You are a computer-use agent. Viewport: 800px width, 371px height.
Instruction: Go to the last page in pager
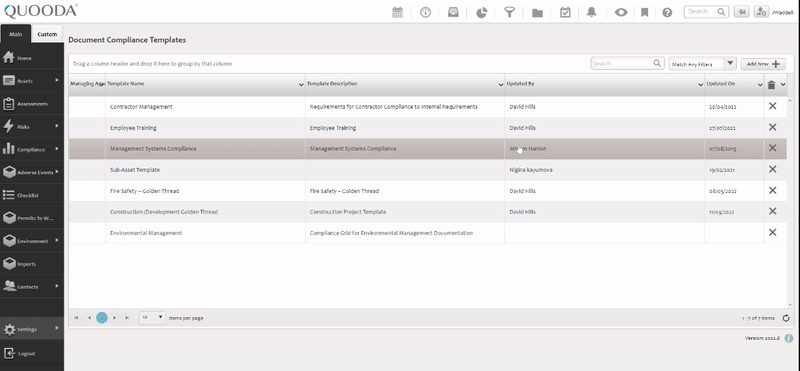click(x=128, y=317)
